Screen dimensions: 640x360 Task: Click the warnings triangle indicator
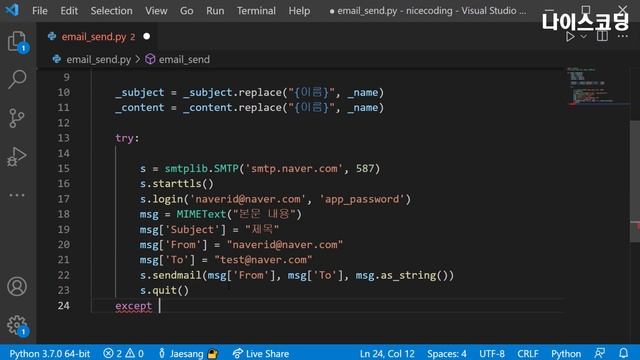[130, 353]
